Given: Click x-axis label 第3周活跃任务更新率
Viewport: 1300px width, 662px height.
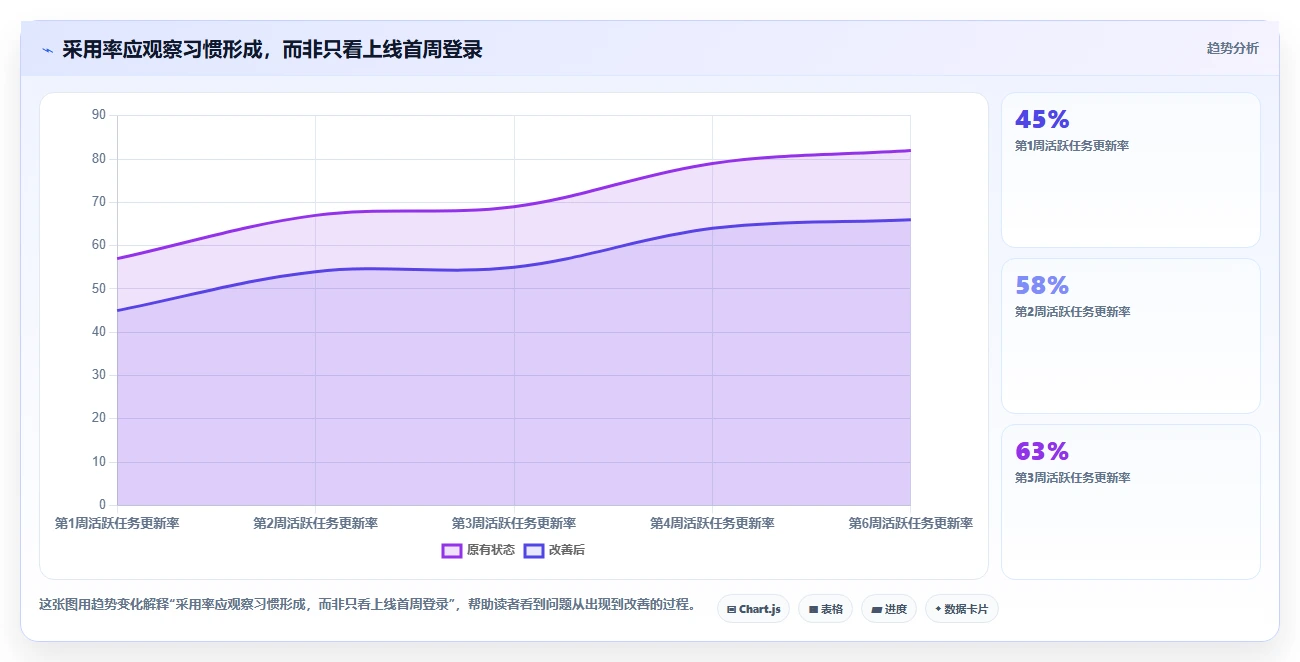Looking at the screenshot, I should coord(514,523).
